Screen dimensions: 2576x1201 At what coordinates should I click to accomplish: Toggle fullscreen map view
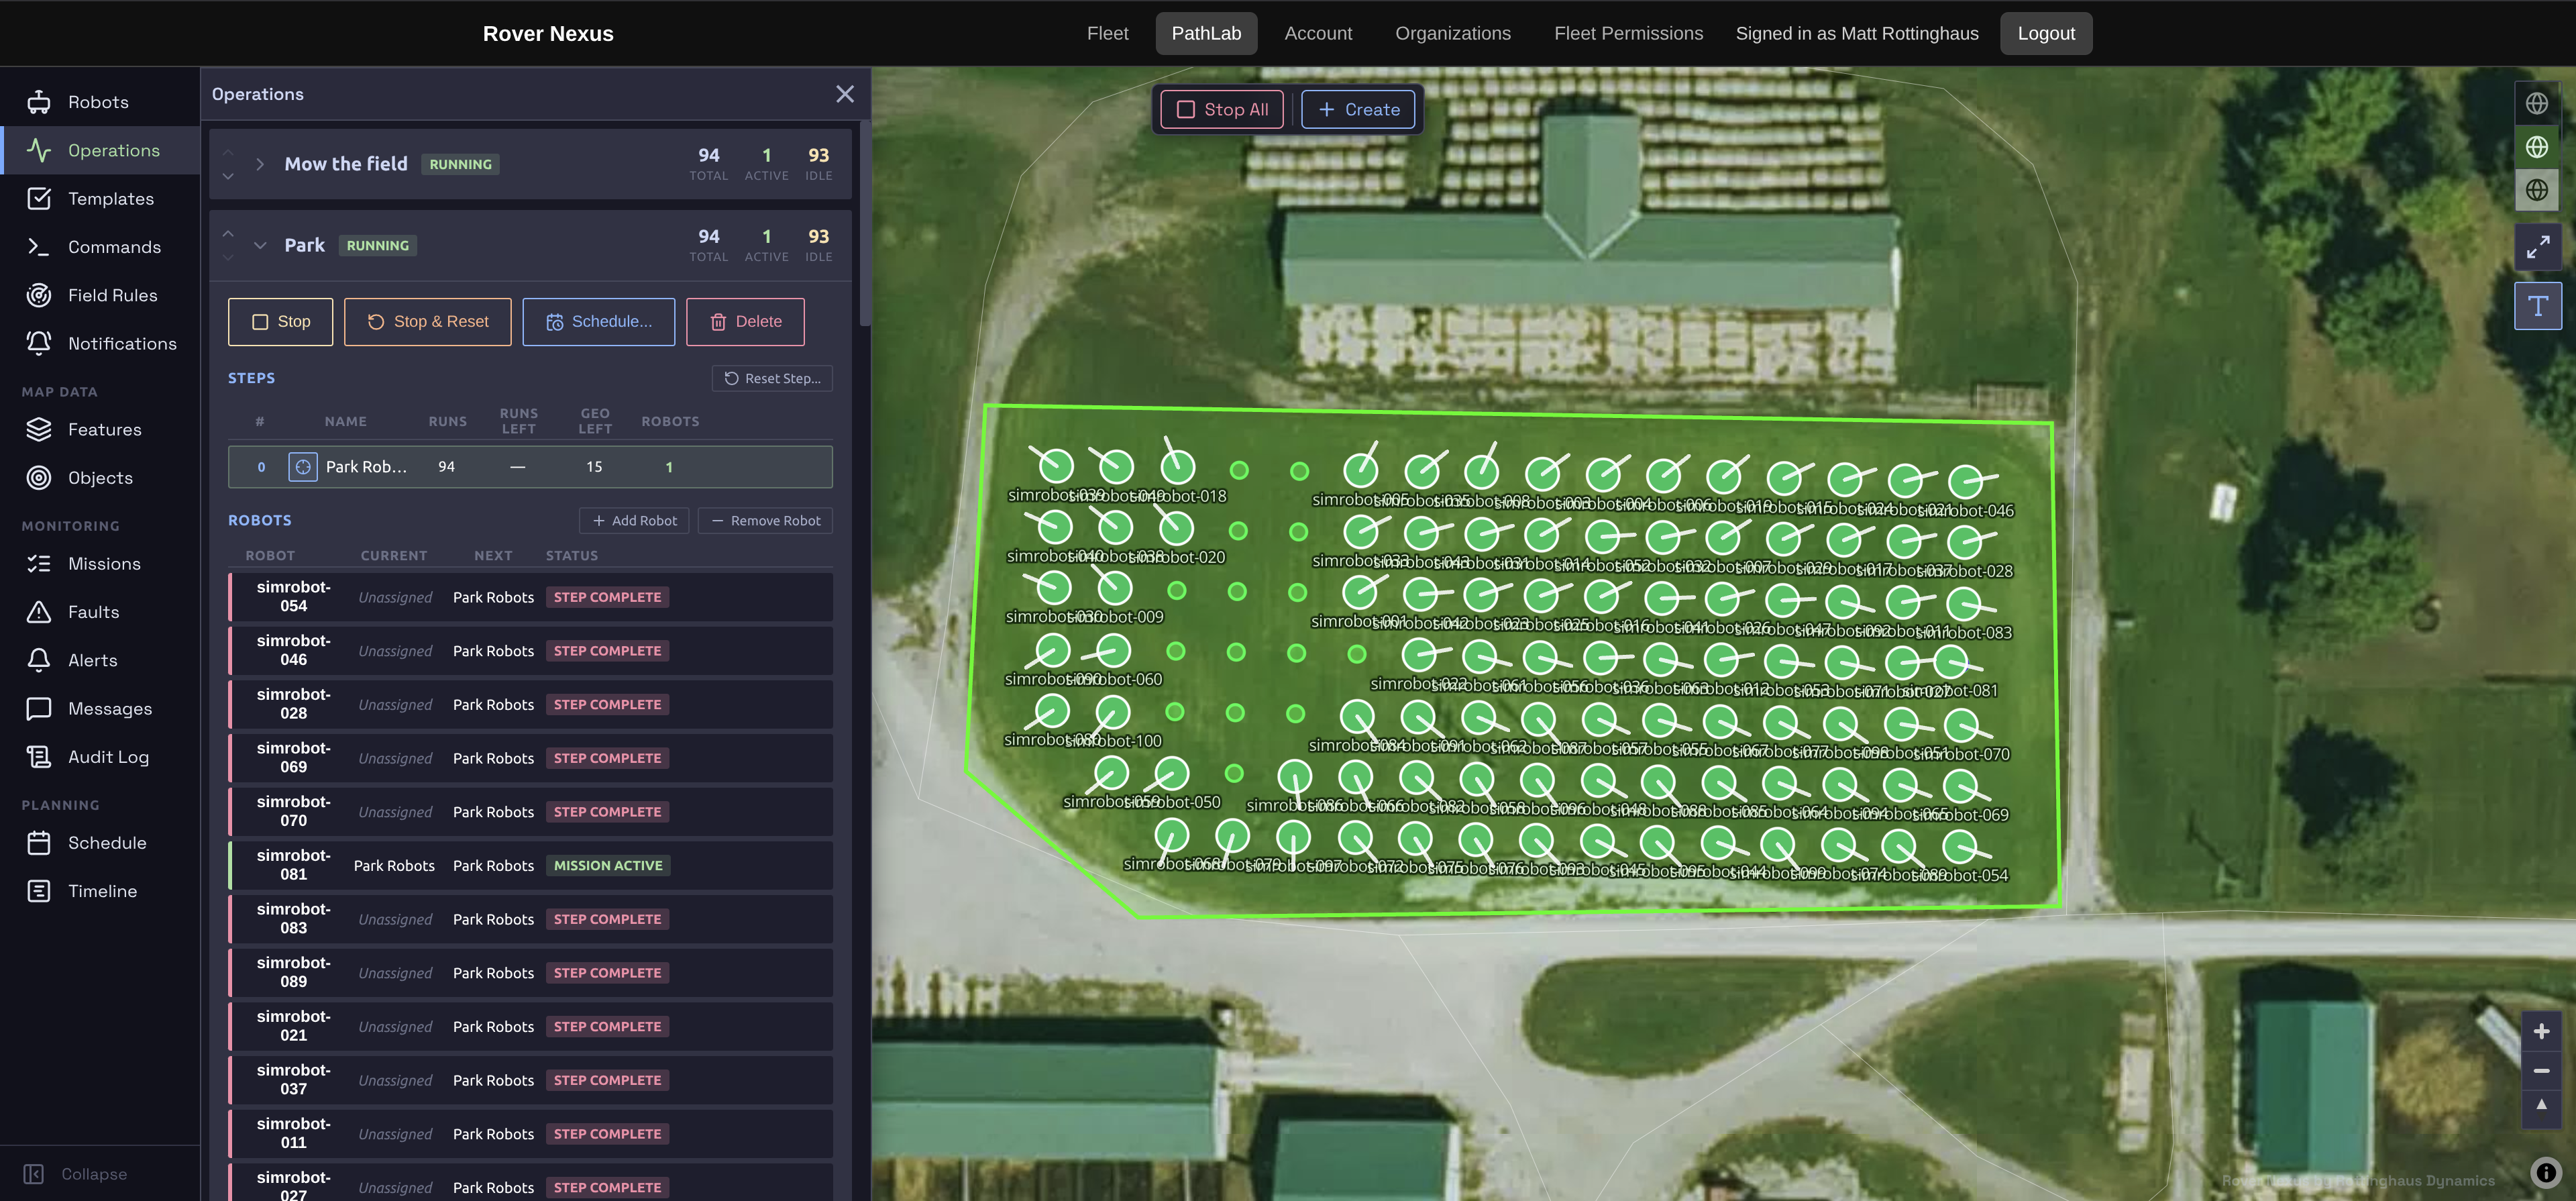tap(2538, 247)
